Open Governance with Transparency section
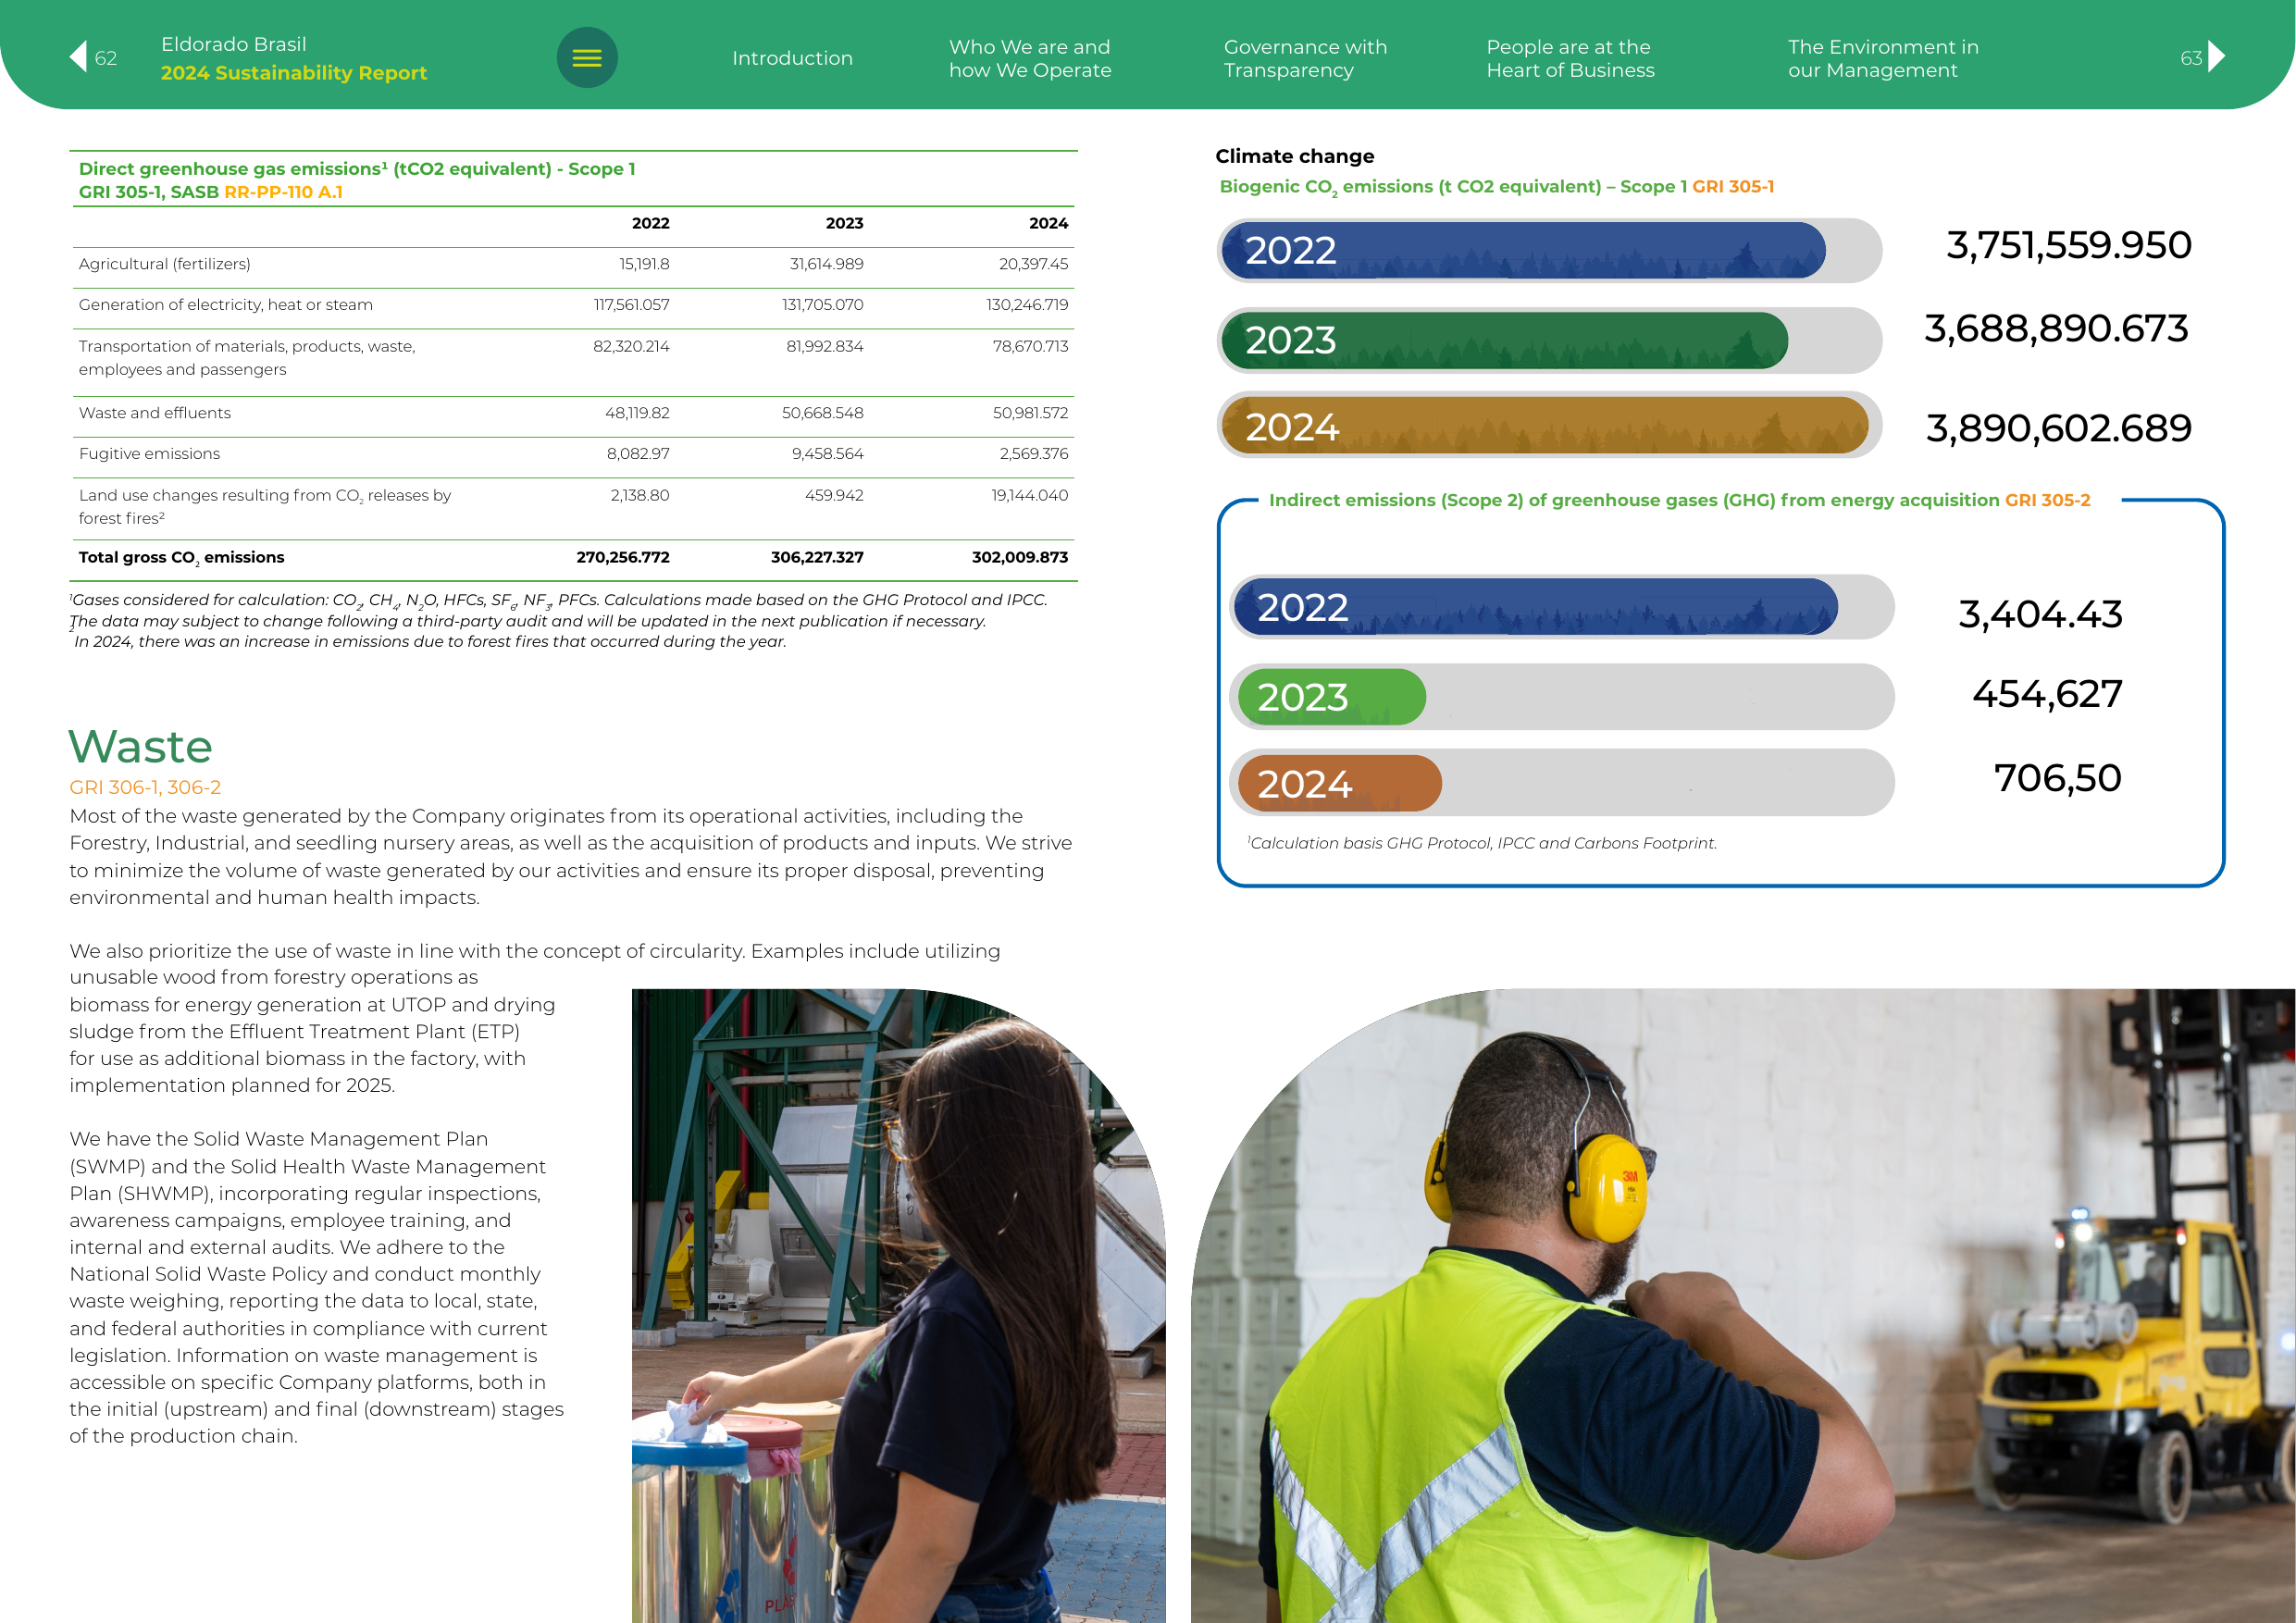 click(x=1305, y=58)
